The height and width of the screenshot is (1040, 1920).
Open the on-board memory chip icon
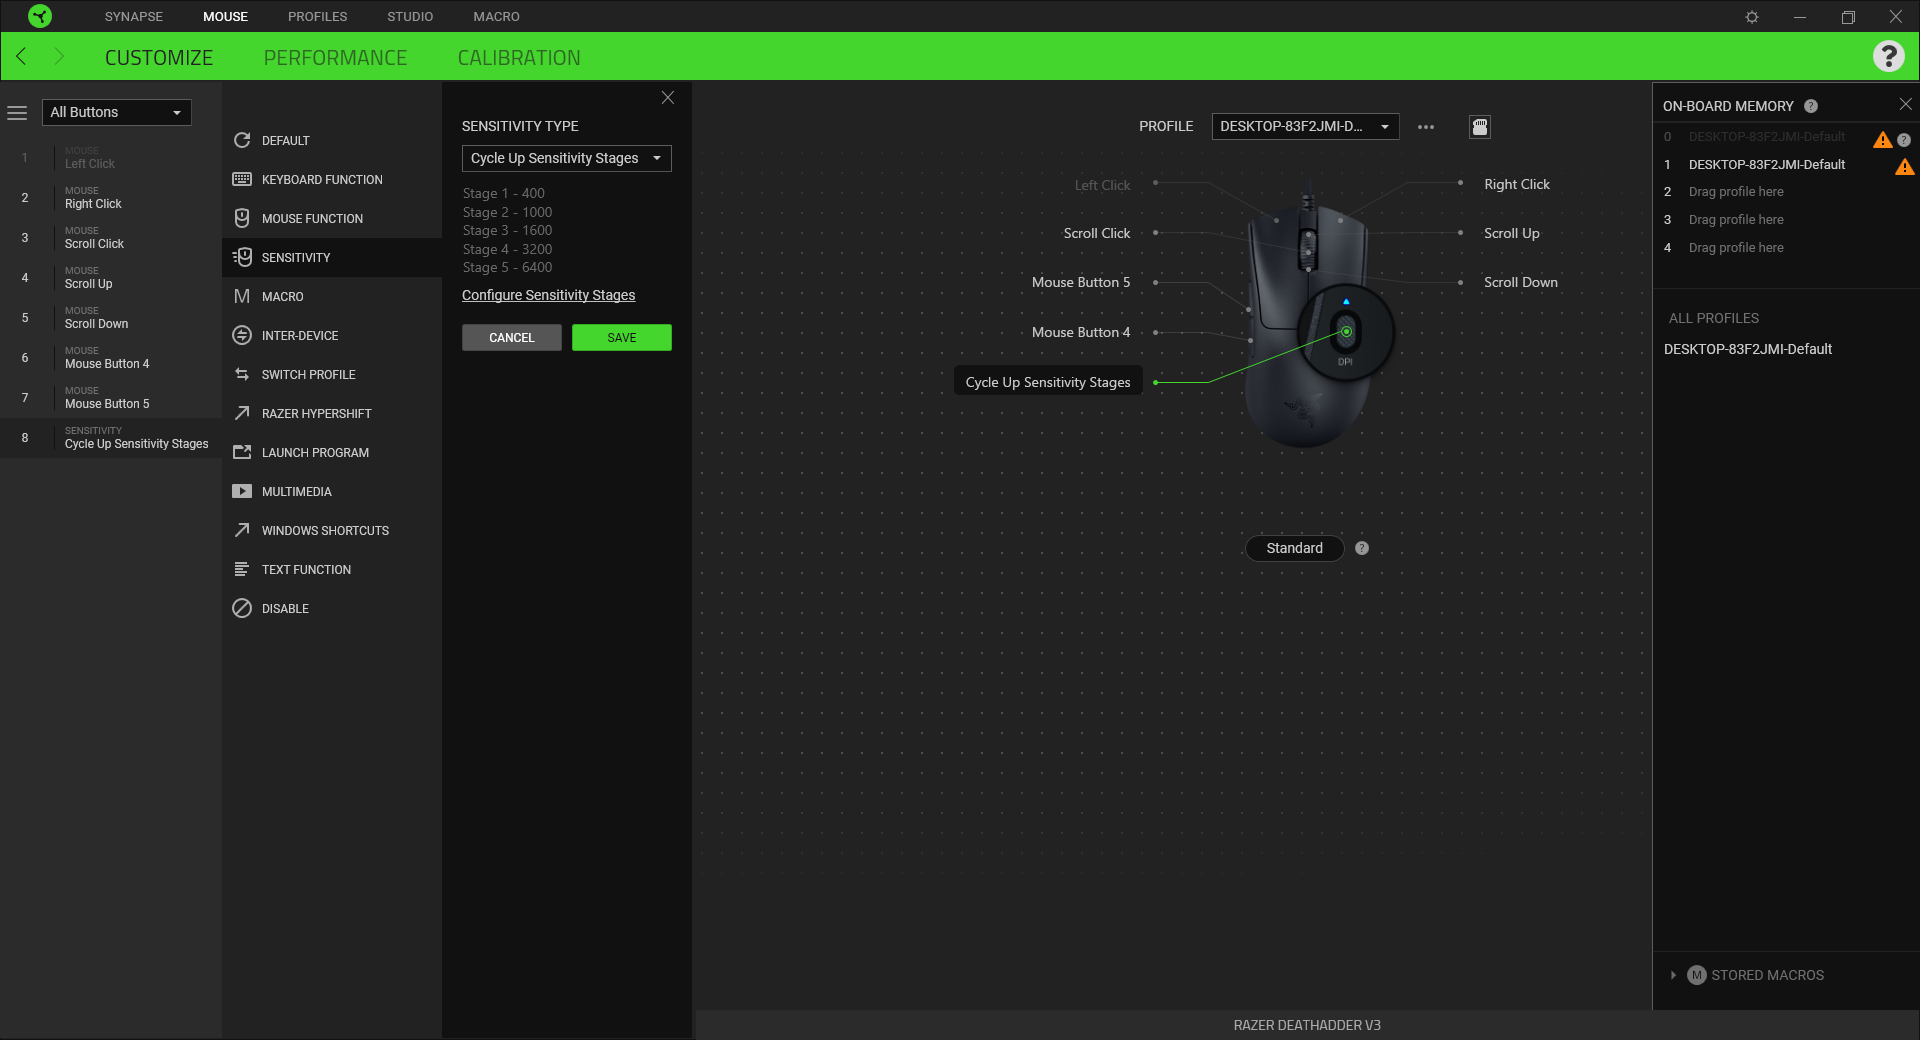[x=1480, y=127]
